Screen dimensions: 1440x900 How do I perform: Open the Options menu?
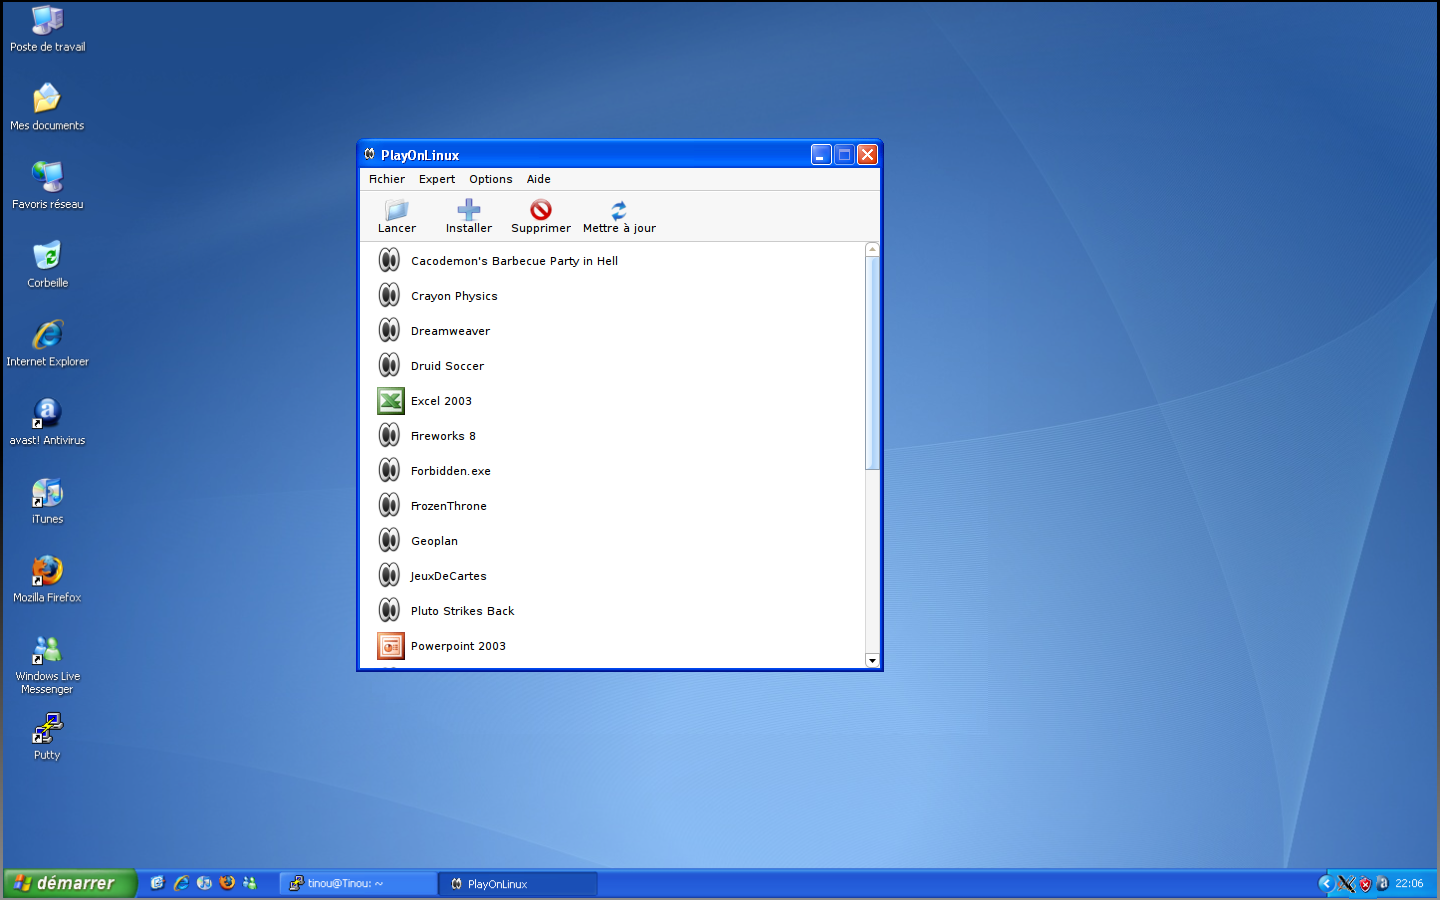[x=490, y=179]
